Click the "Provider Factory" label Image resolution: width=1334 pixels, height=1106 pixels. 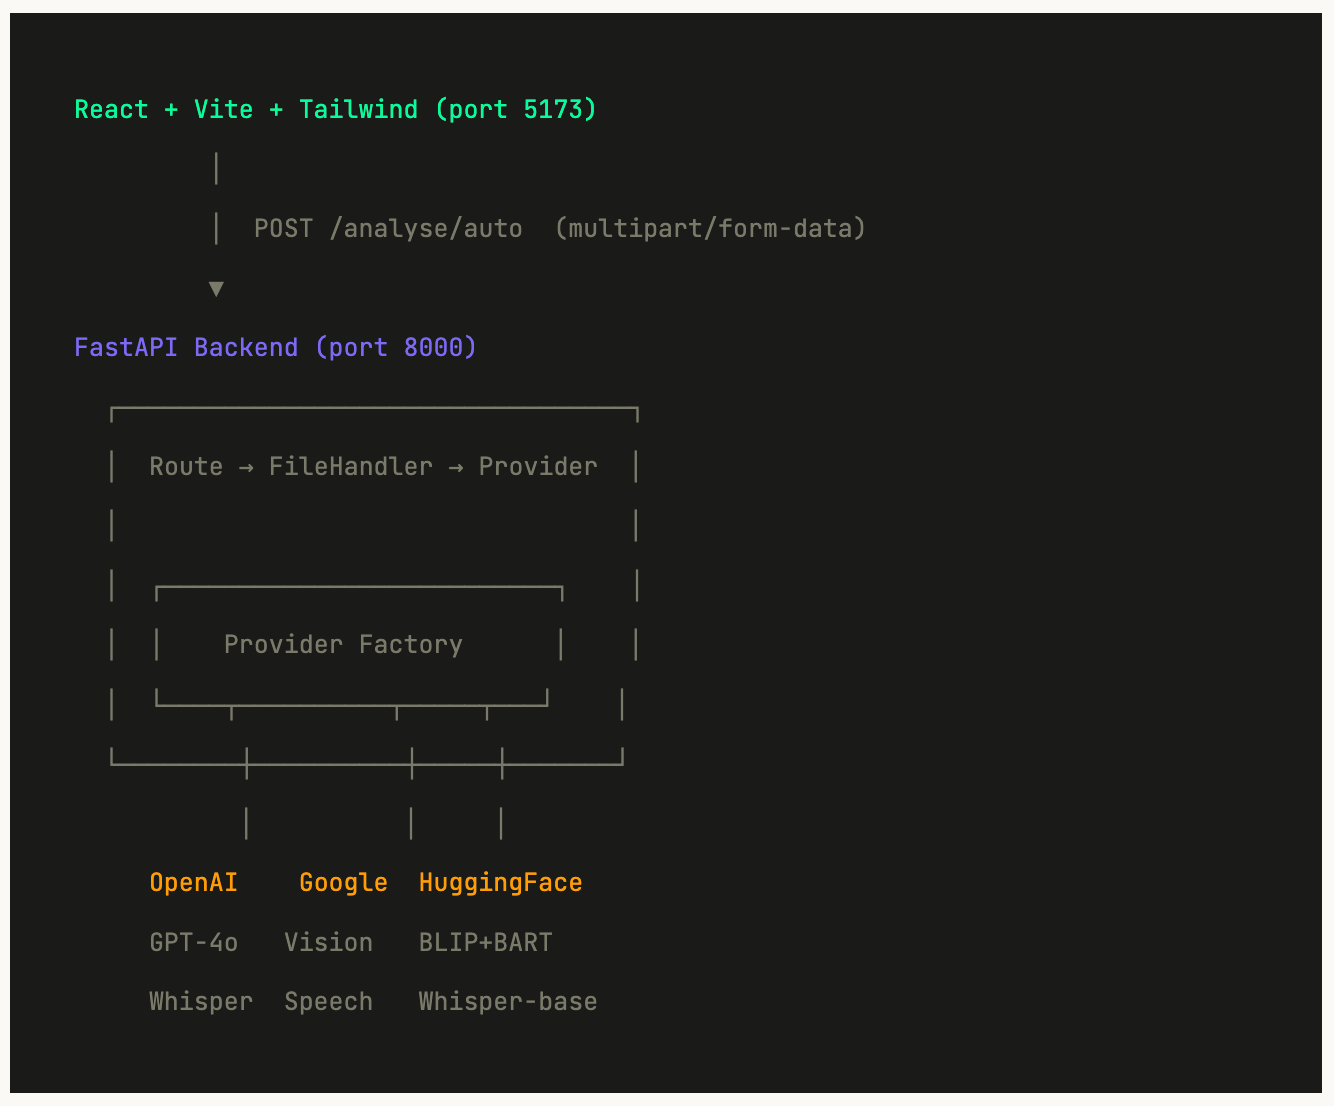tap(343, 645)
